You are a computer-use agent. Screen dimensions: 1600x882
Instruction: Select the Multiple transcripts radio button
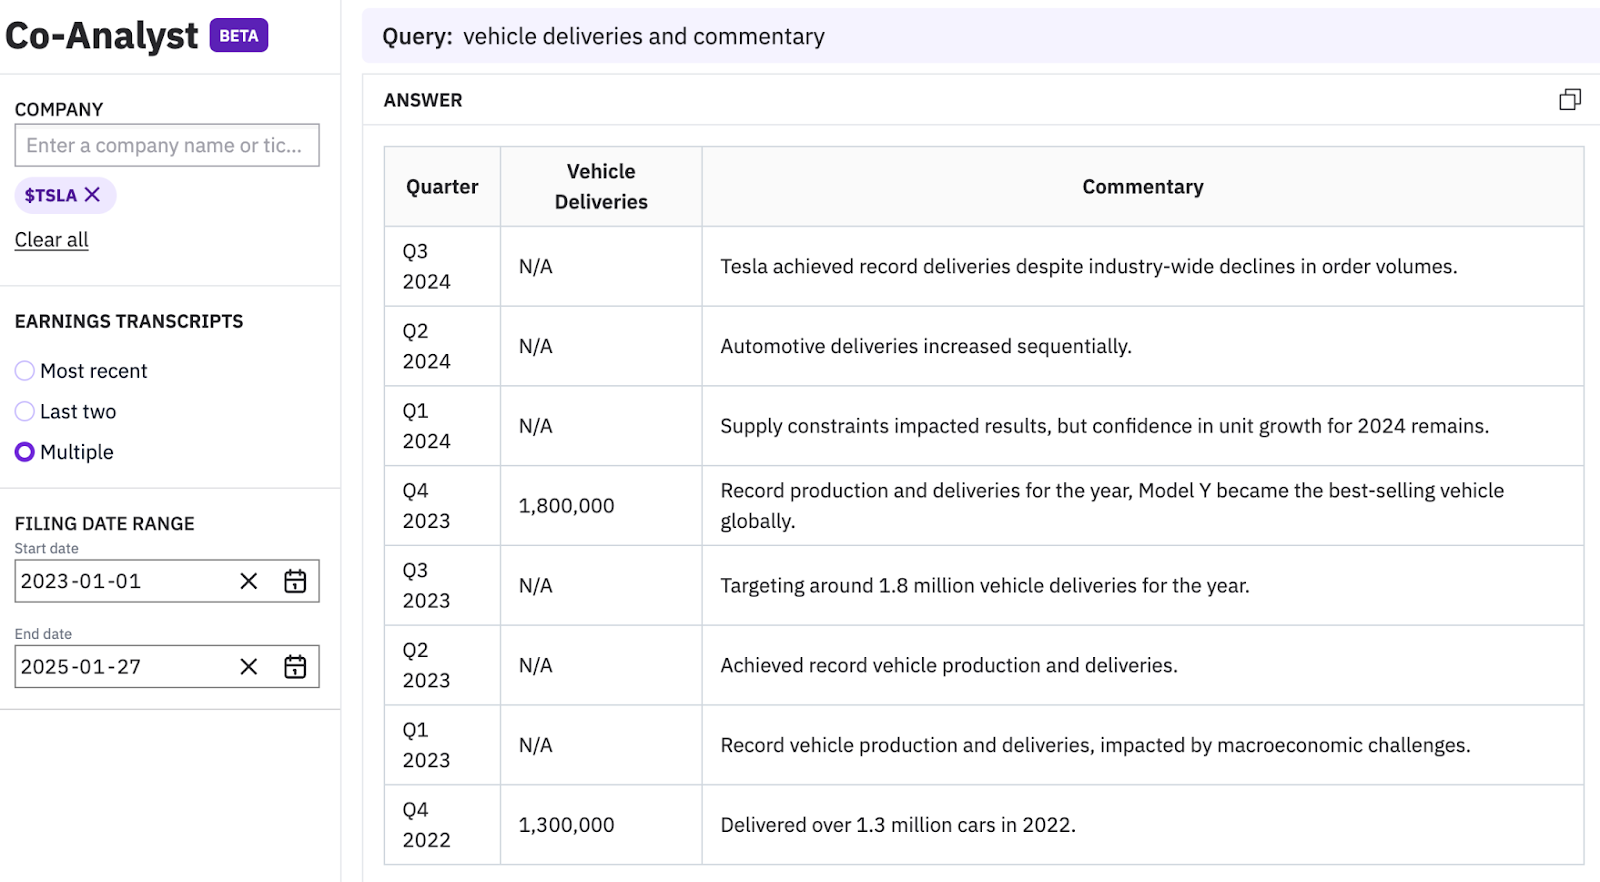25,452
